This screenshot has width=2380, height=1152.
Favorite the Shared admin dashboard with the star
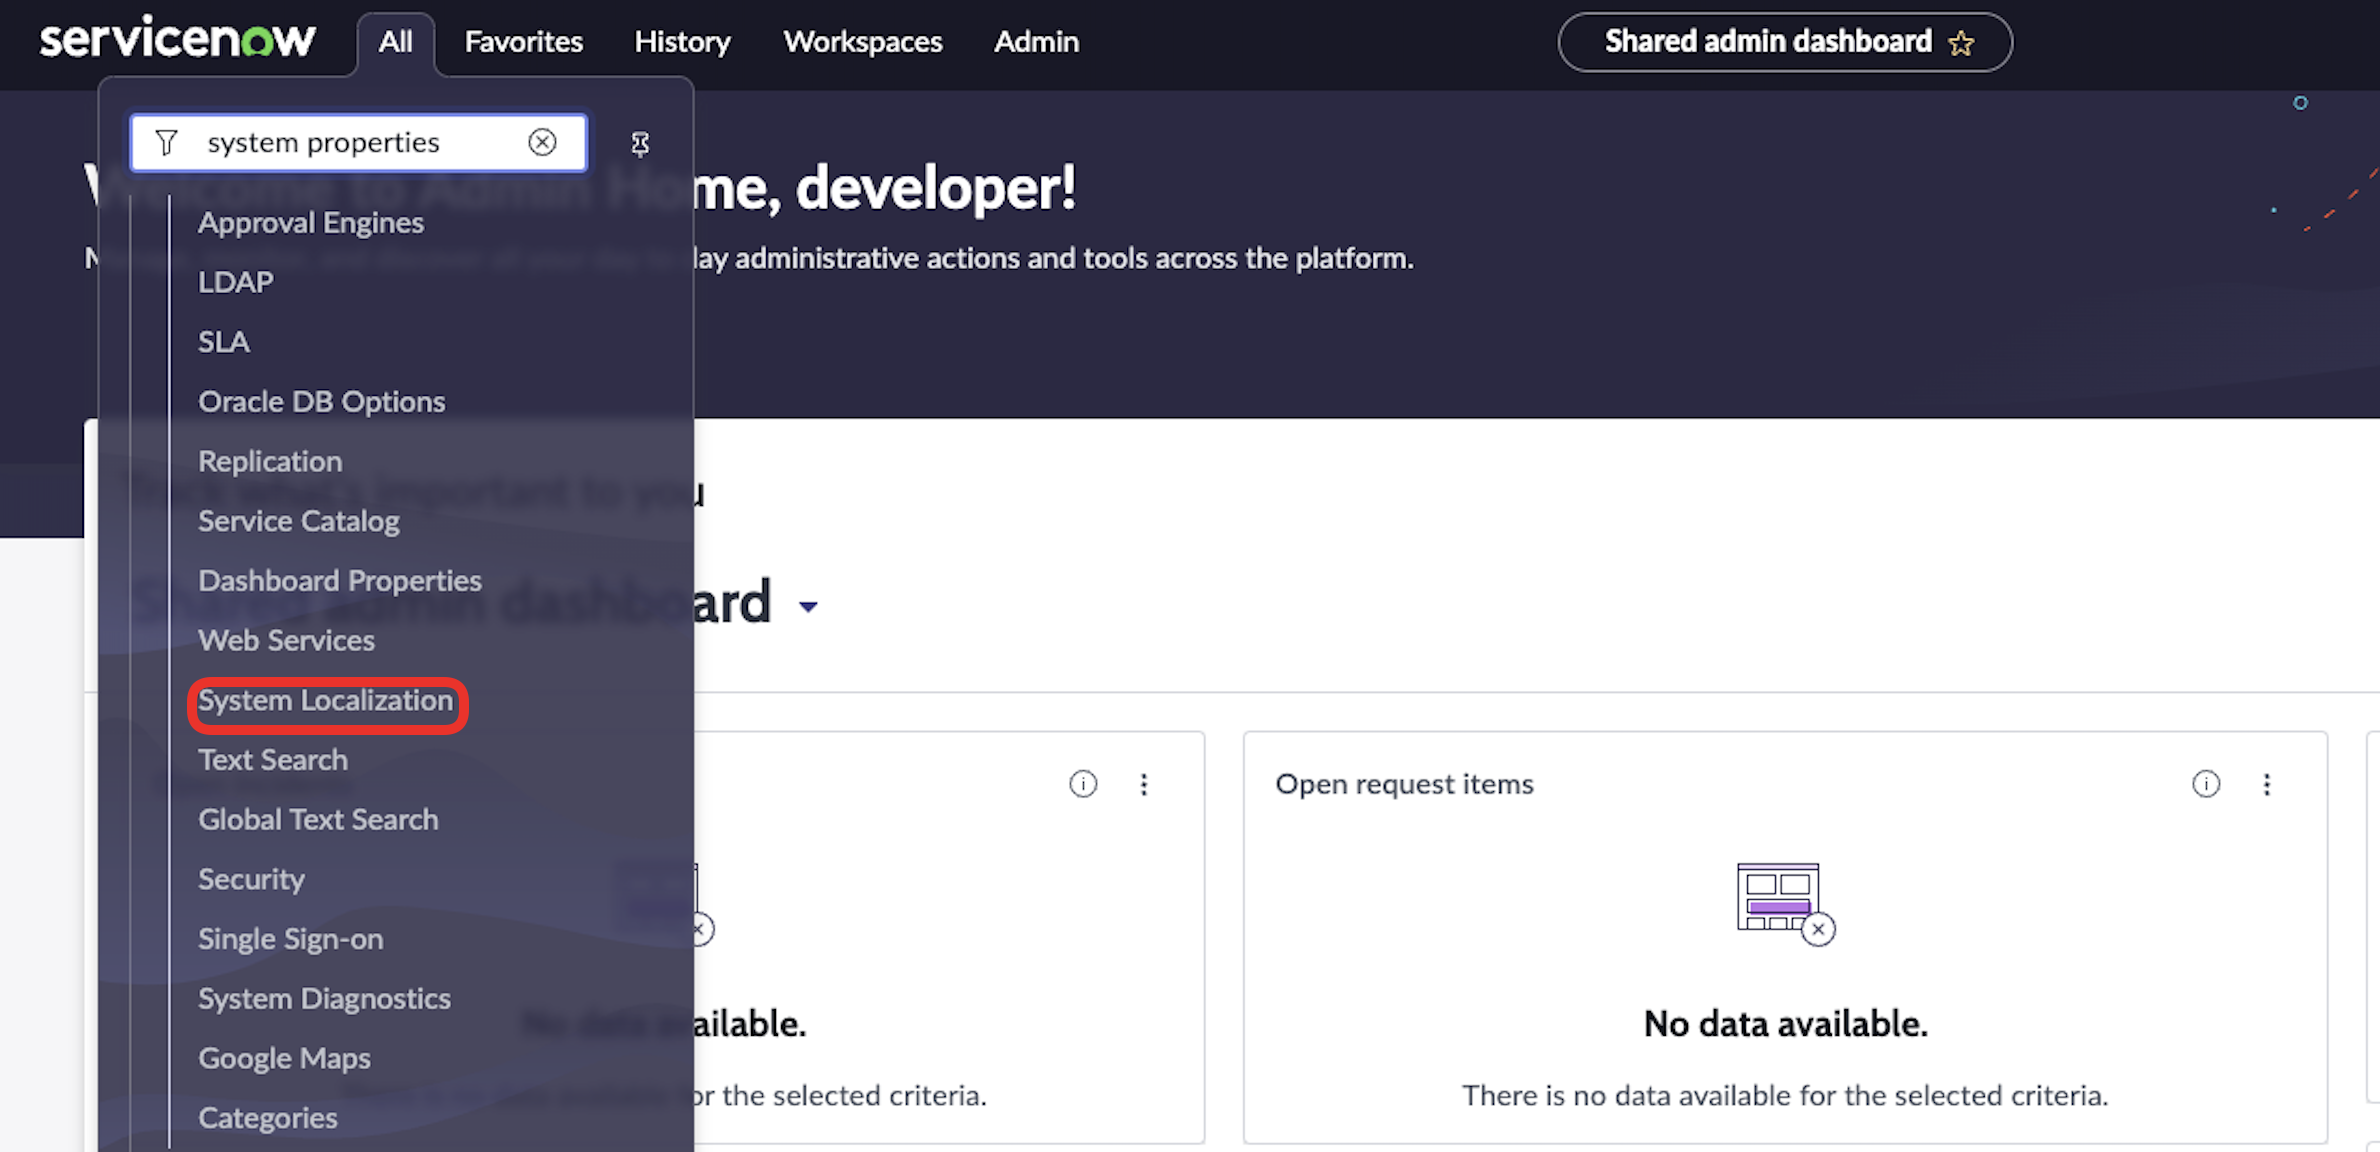(x=1961, y=42)
